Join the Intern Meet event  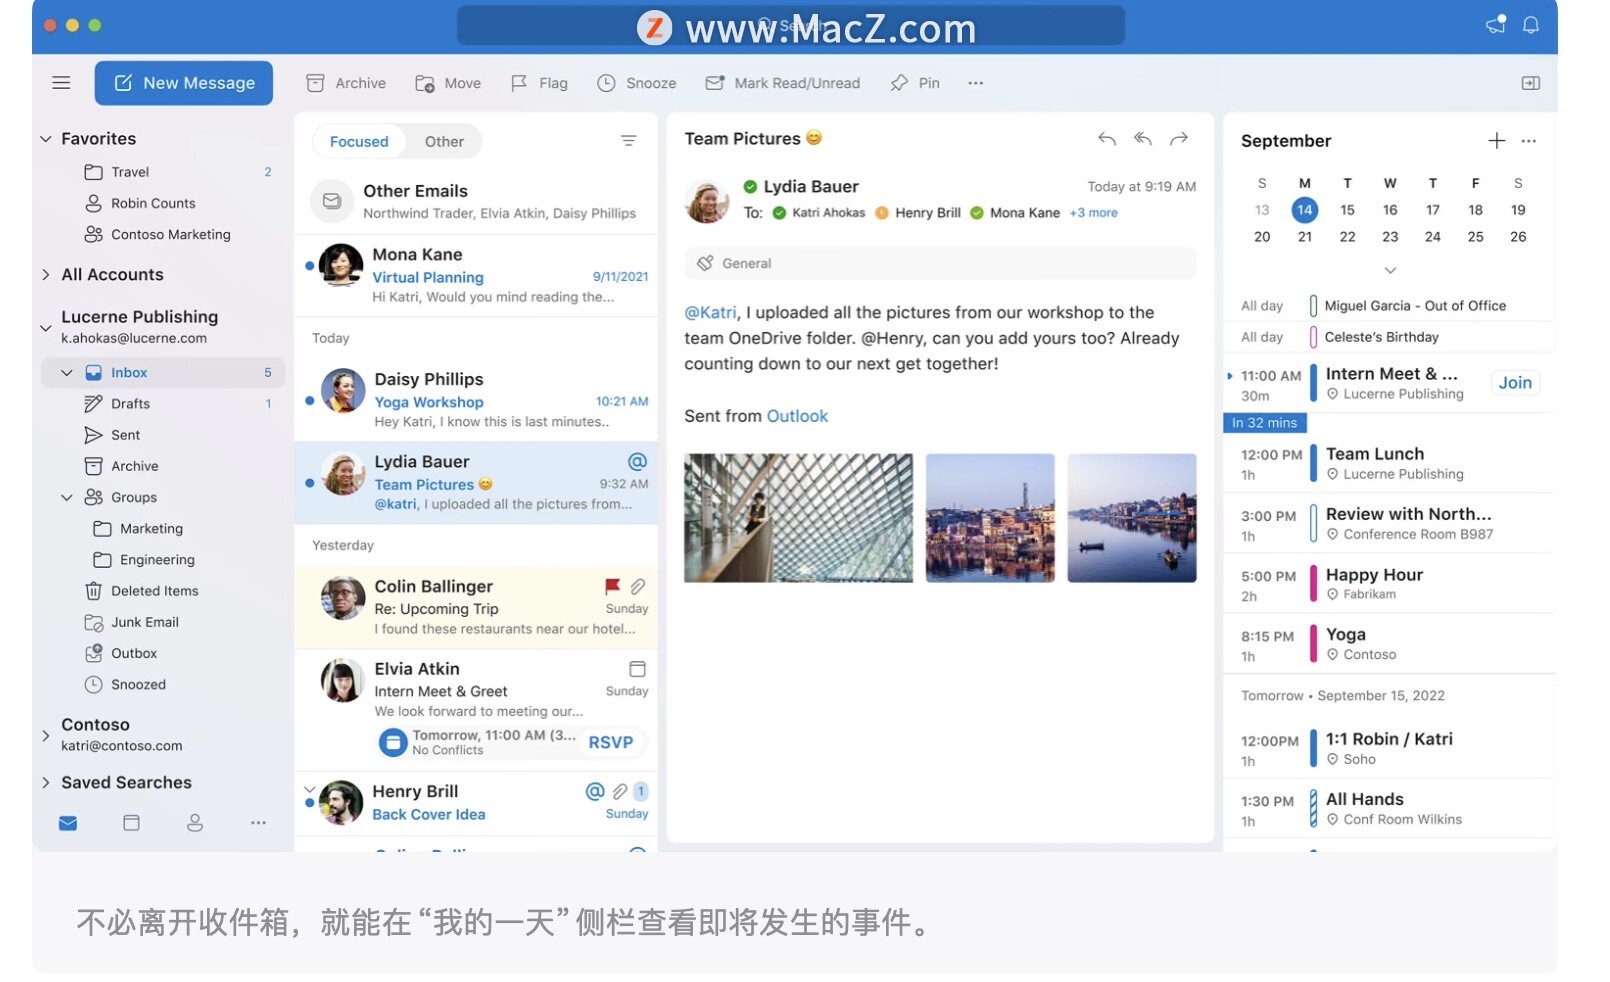tap(1515, 383)
